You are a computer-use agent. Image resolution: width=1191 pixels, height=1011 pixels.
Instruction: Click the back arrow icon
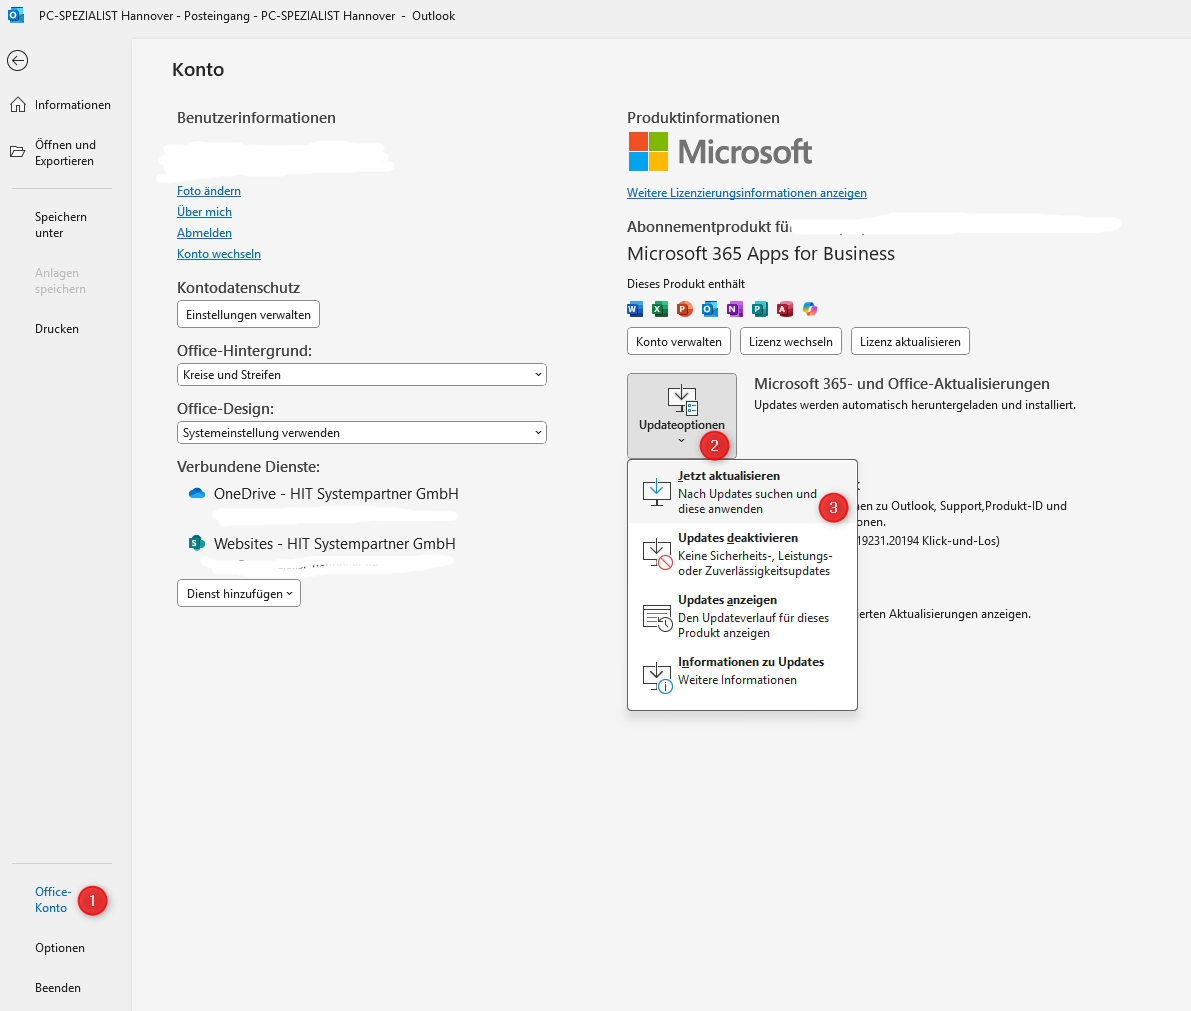pos(18,61)
